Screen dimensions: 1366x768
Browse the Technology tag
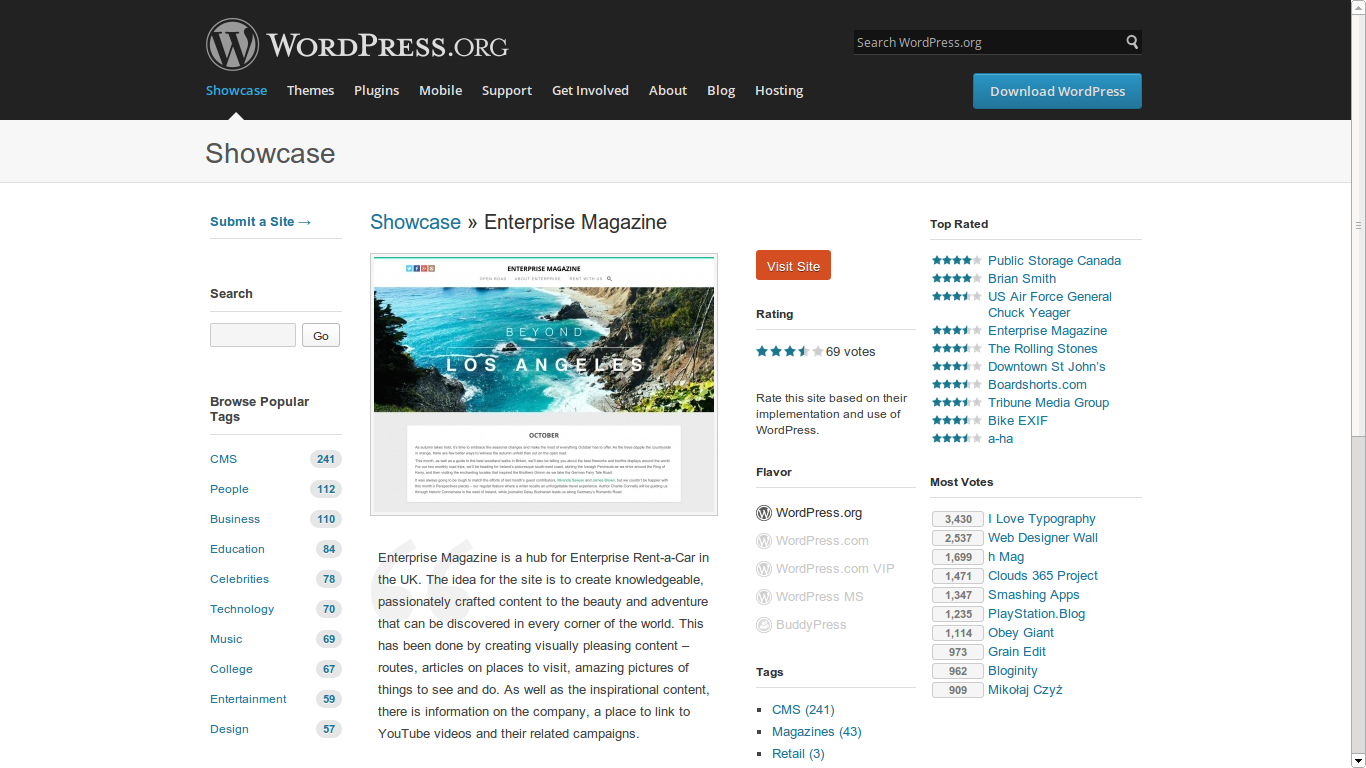click(242, 609)
